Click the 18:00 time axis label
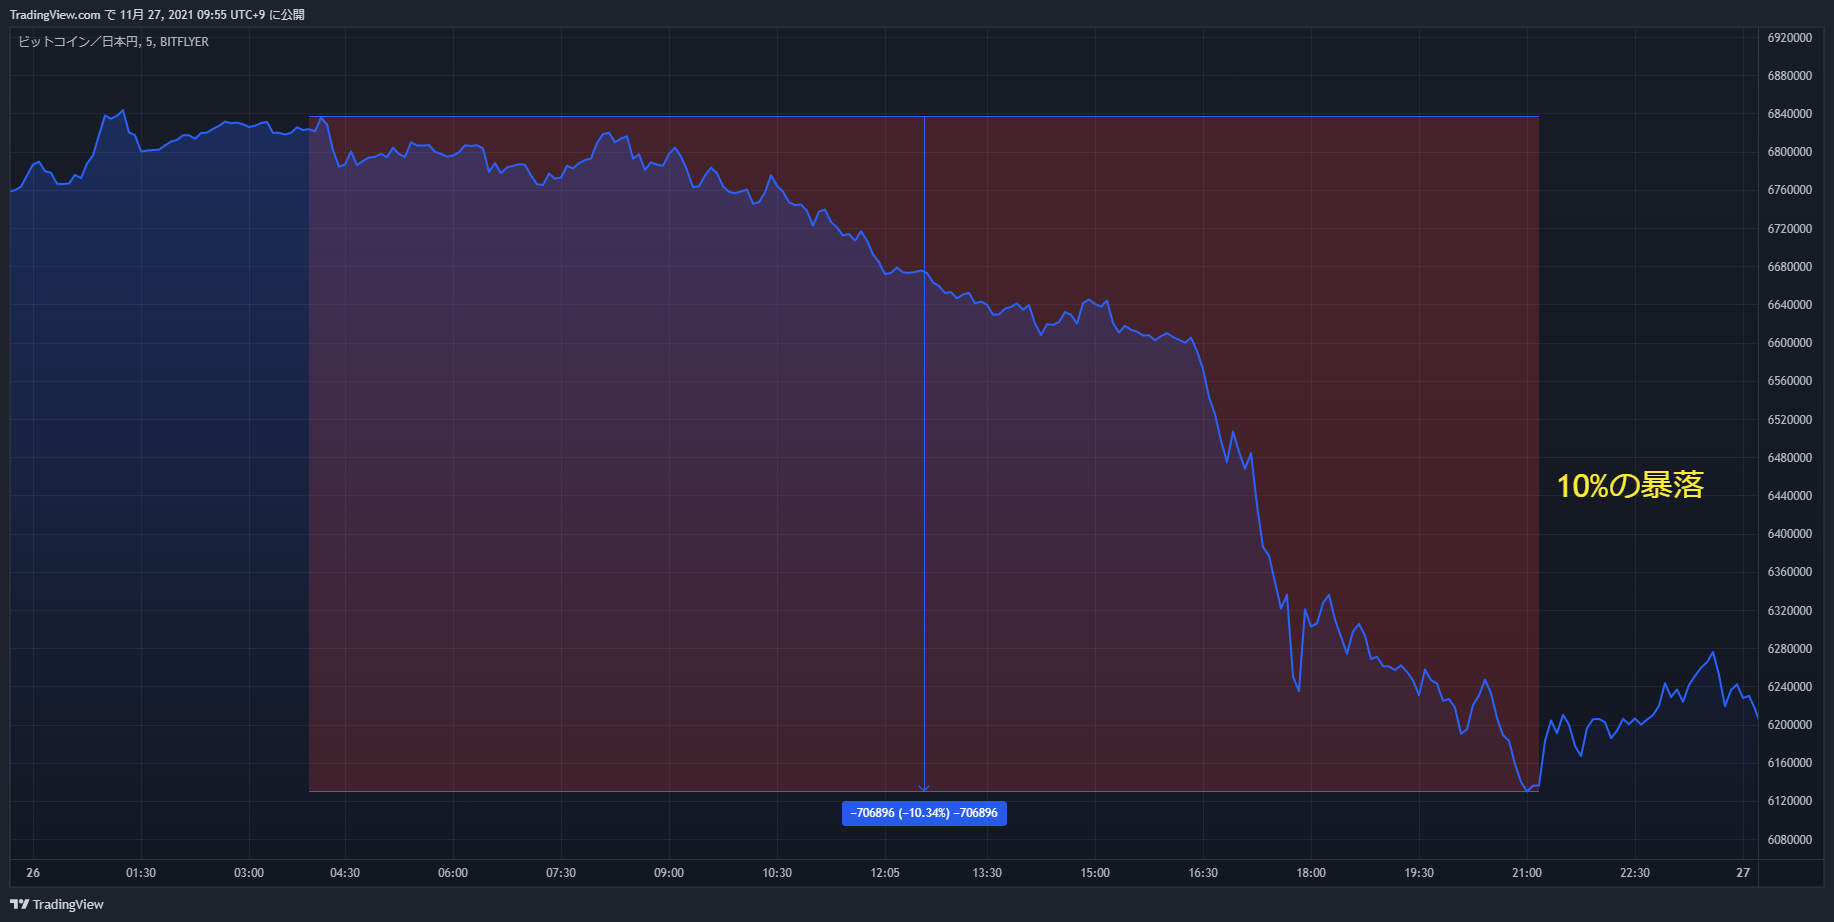Viewport: 1834px width, 922px height. 1311,873
